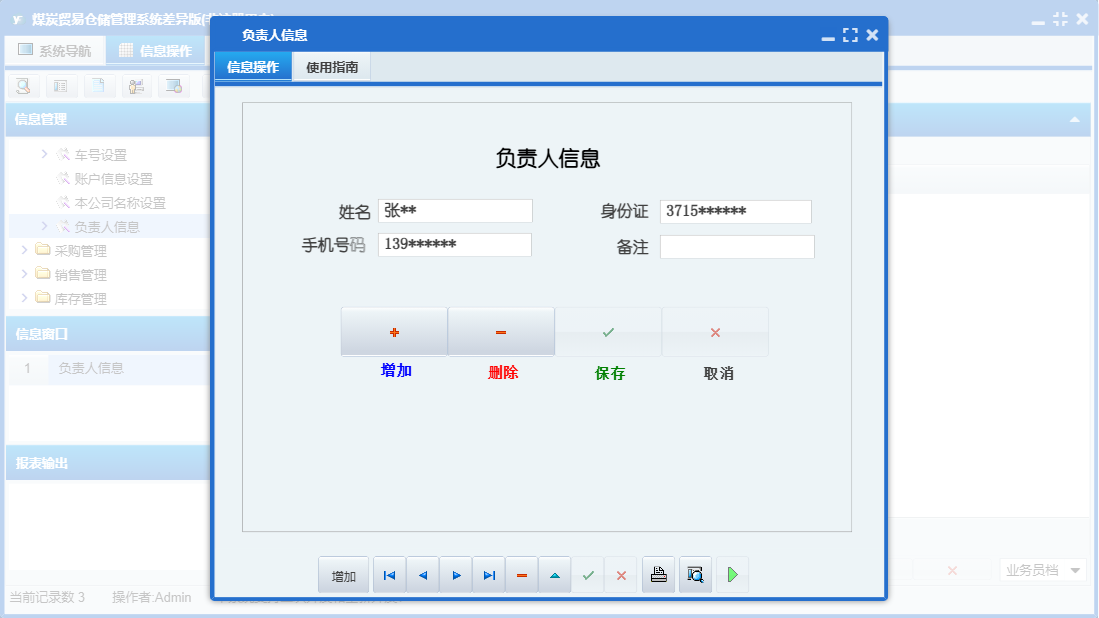Jump to the first record
Viewport: 1099px width, 618px height.
389,574
